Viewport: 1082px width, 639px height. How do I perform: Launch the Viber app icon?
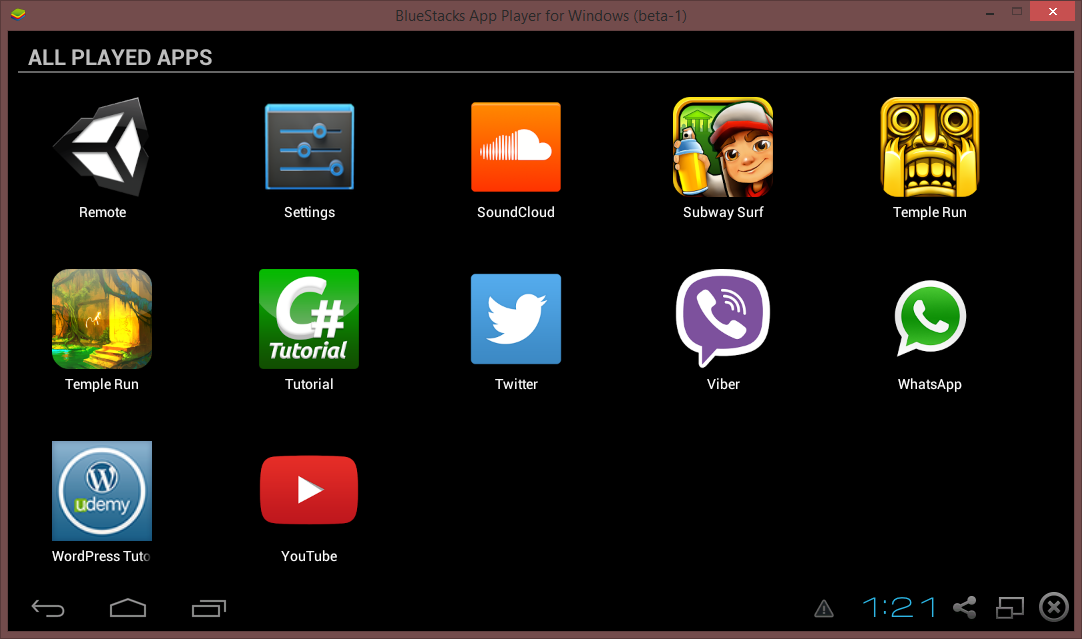click(x=722, y=317)
